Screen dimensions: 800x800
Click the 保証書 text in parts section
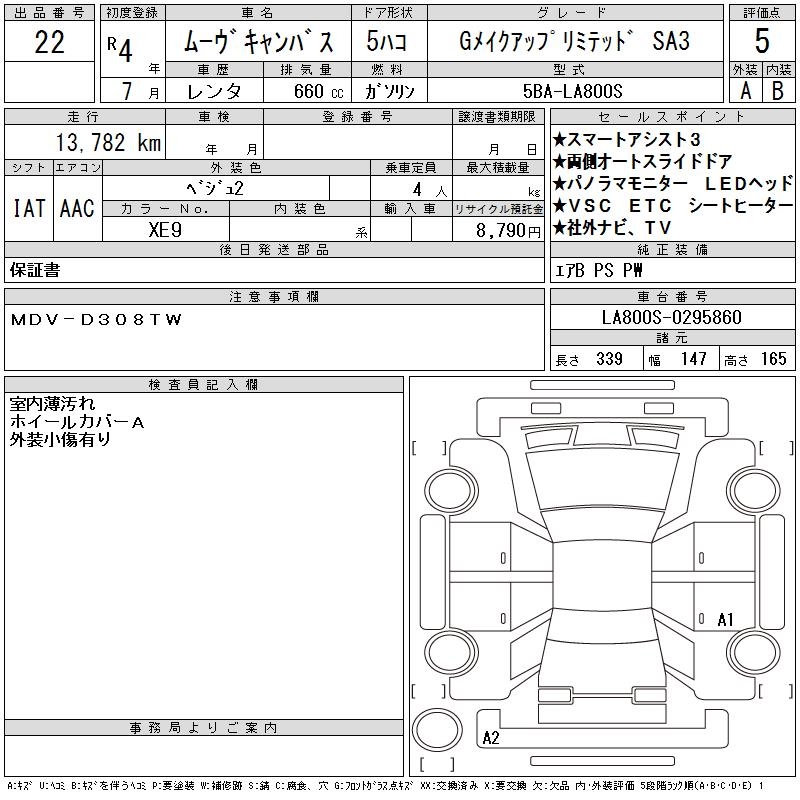click(35, 270)
